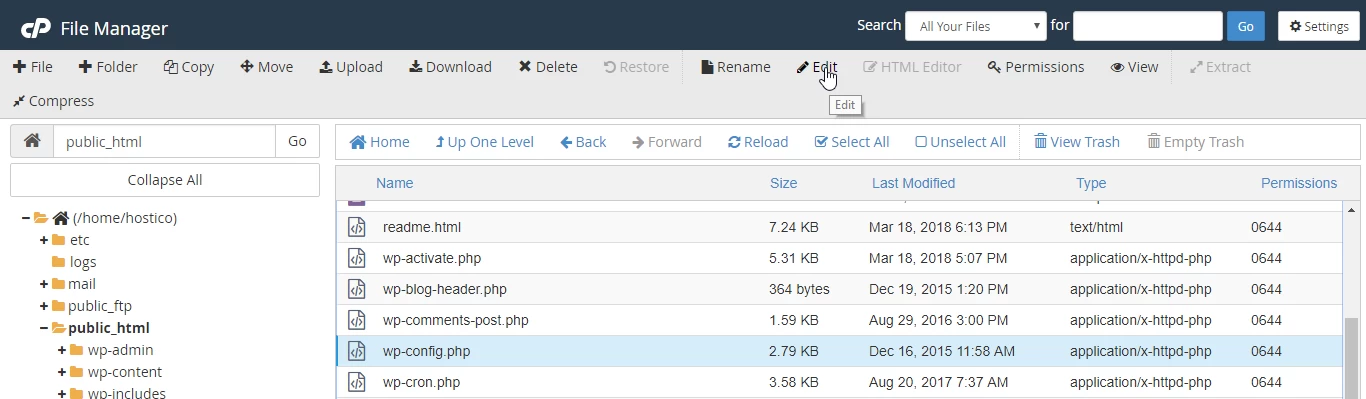Viewport: 1366px width, 399px height.
Task: View the selected file
Action: click(x=1134, y=67)
